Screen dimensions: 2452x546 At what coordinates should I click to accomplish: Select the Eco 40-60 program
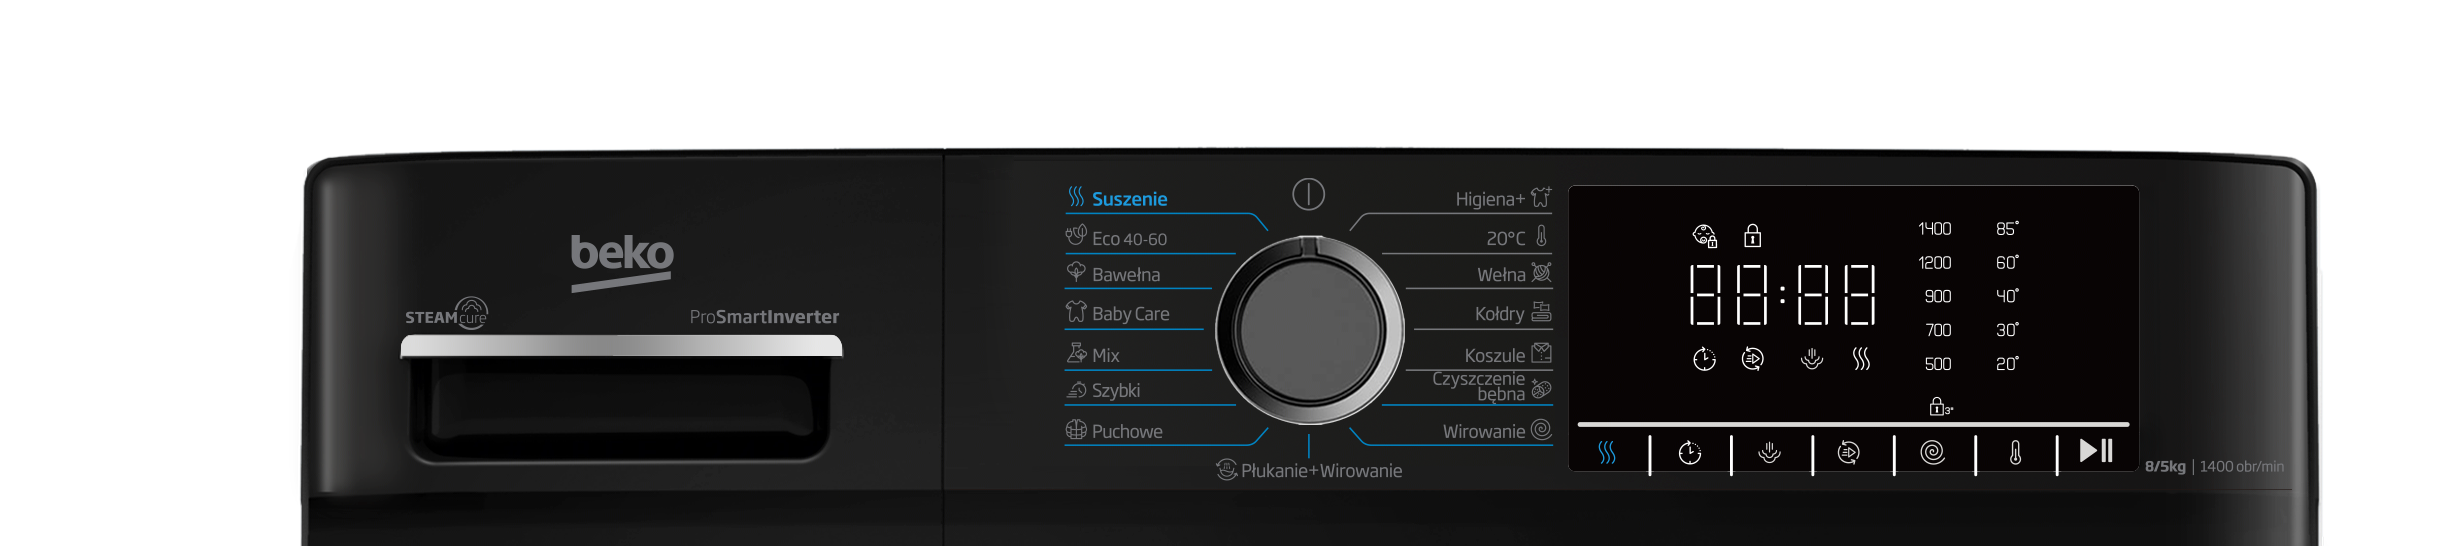tap(1128, 239)
